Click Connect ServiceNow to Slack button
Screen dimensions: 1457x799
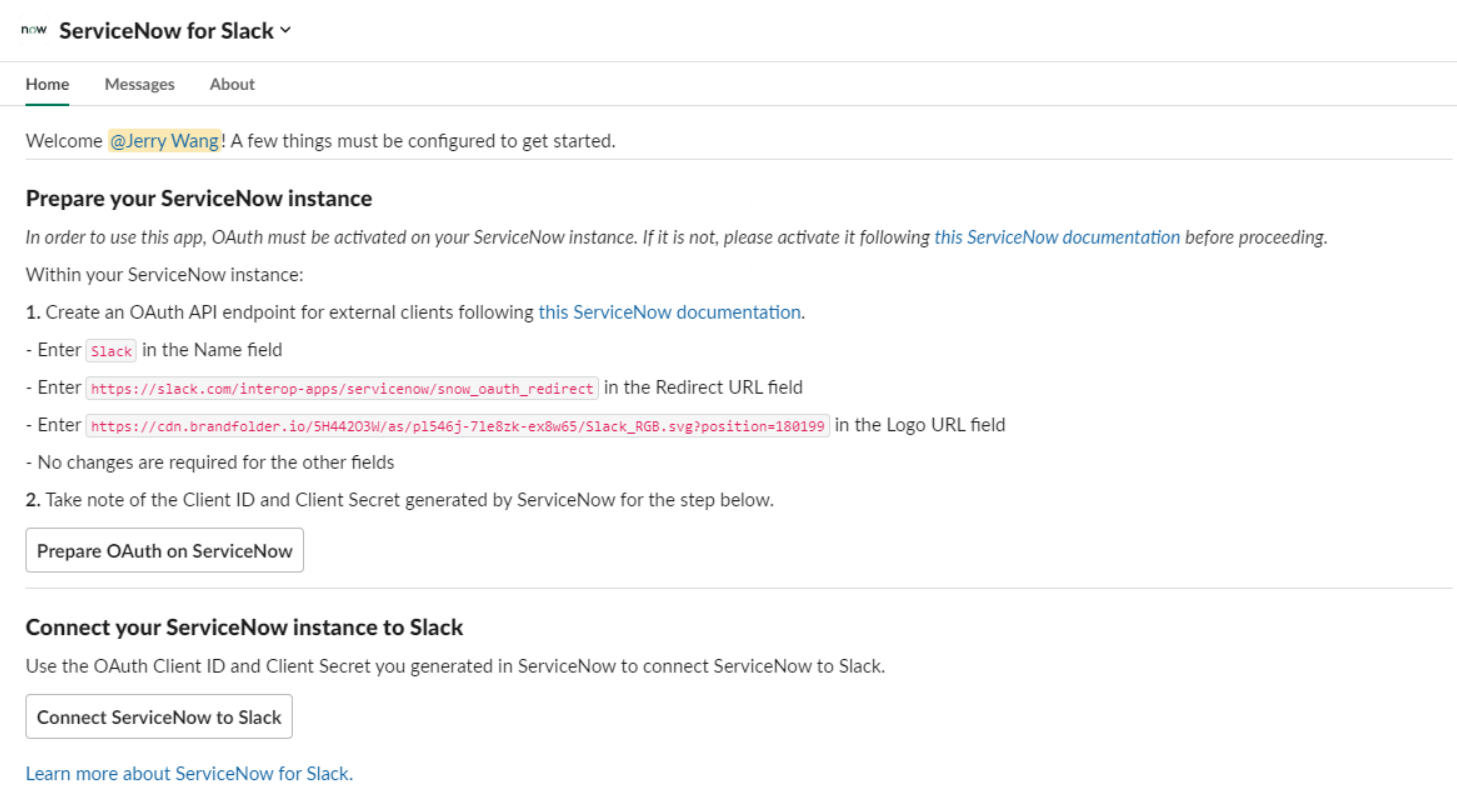pyautogui.click(x=159, y=716)
